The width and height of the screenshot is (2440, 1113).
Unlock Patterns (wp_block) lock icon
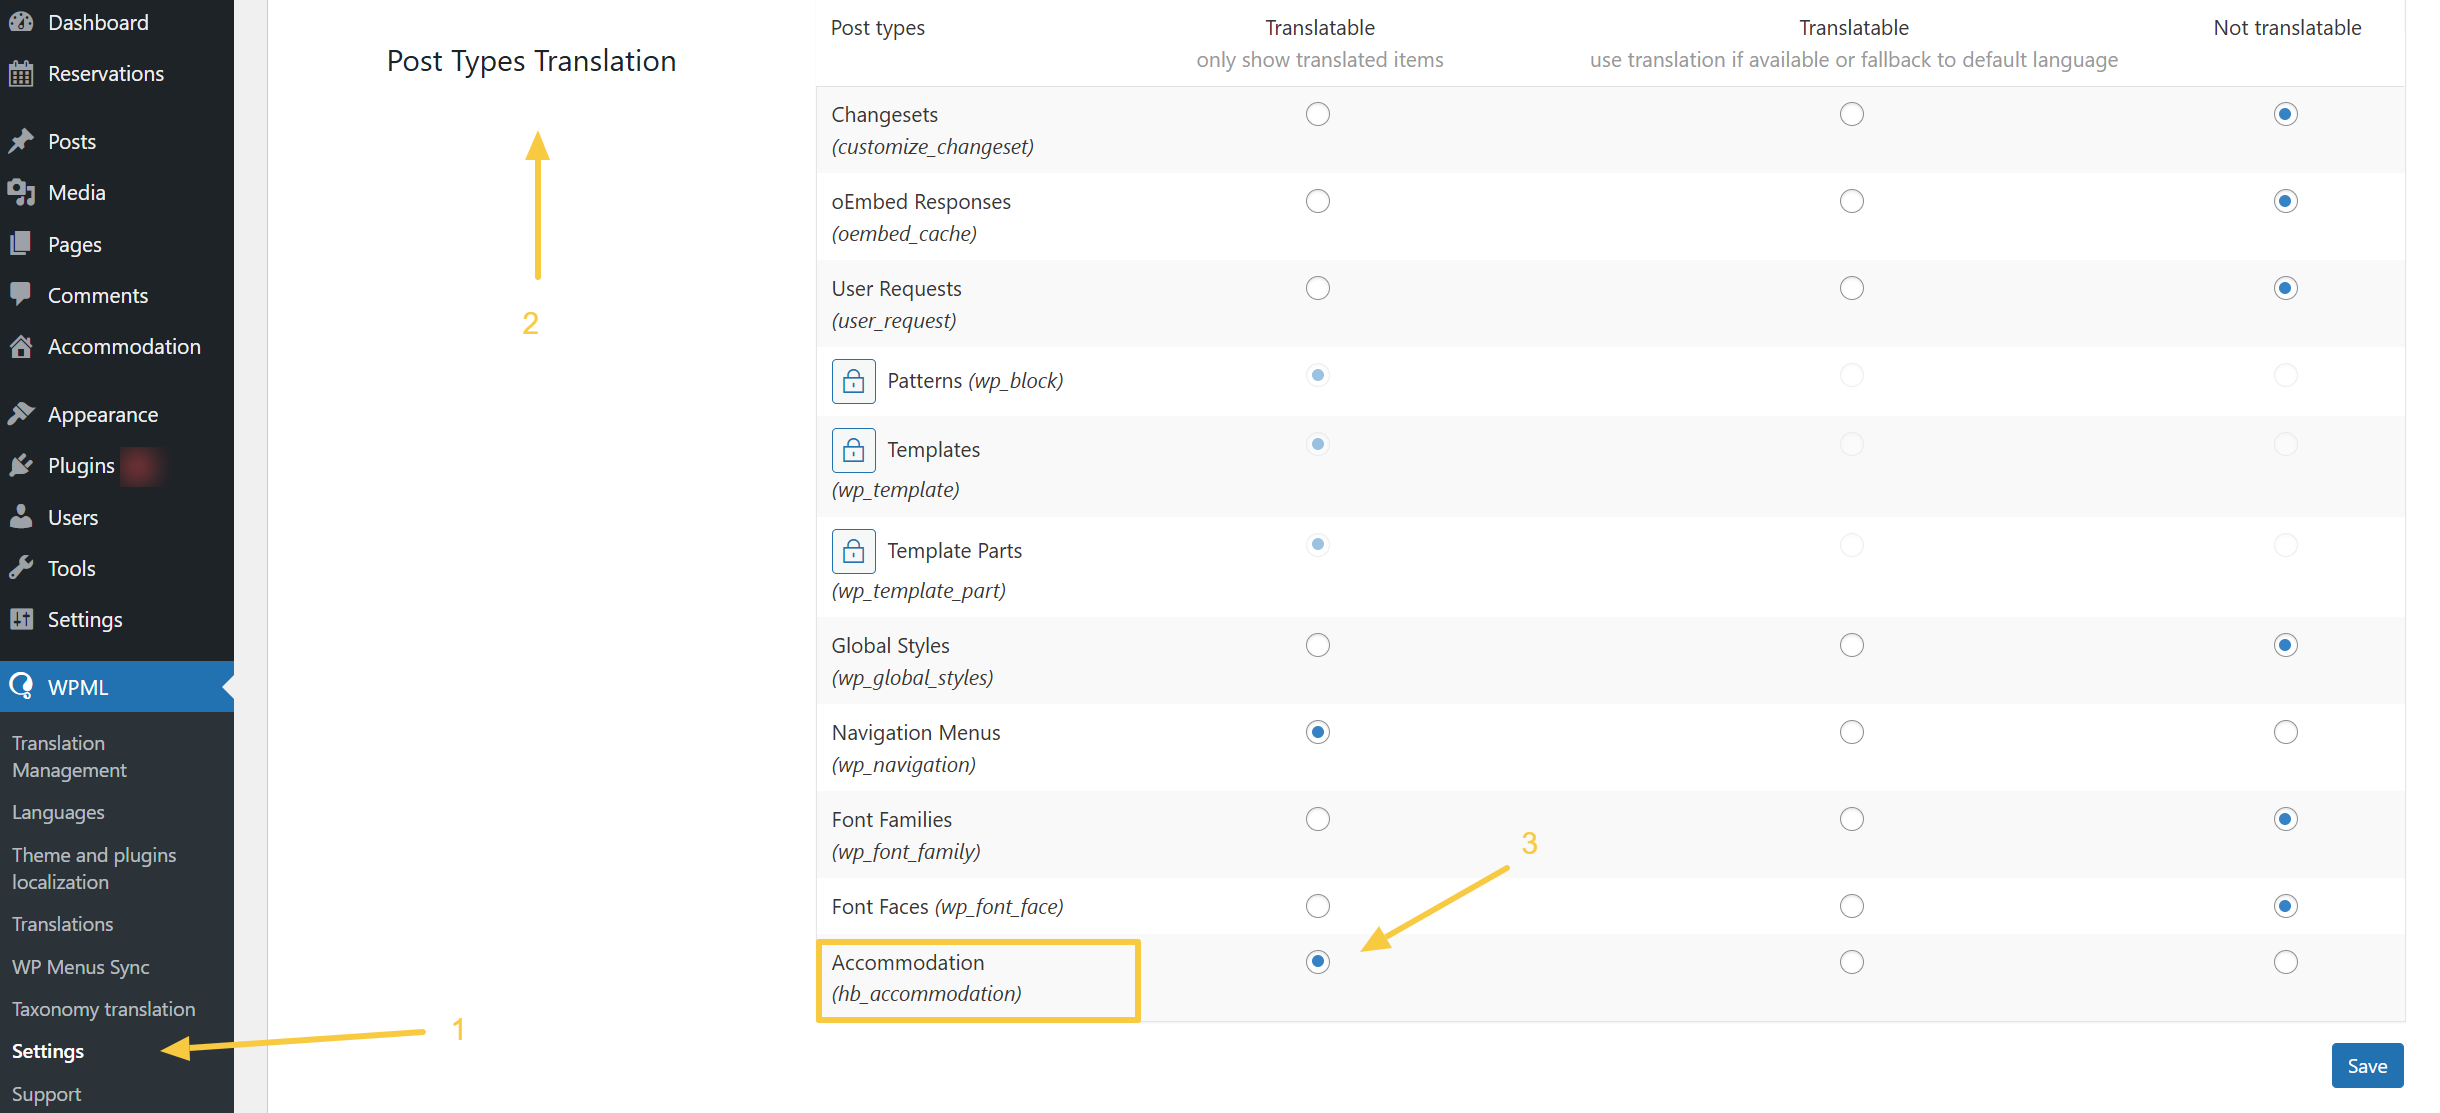point(853,381)
